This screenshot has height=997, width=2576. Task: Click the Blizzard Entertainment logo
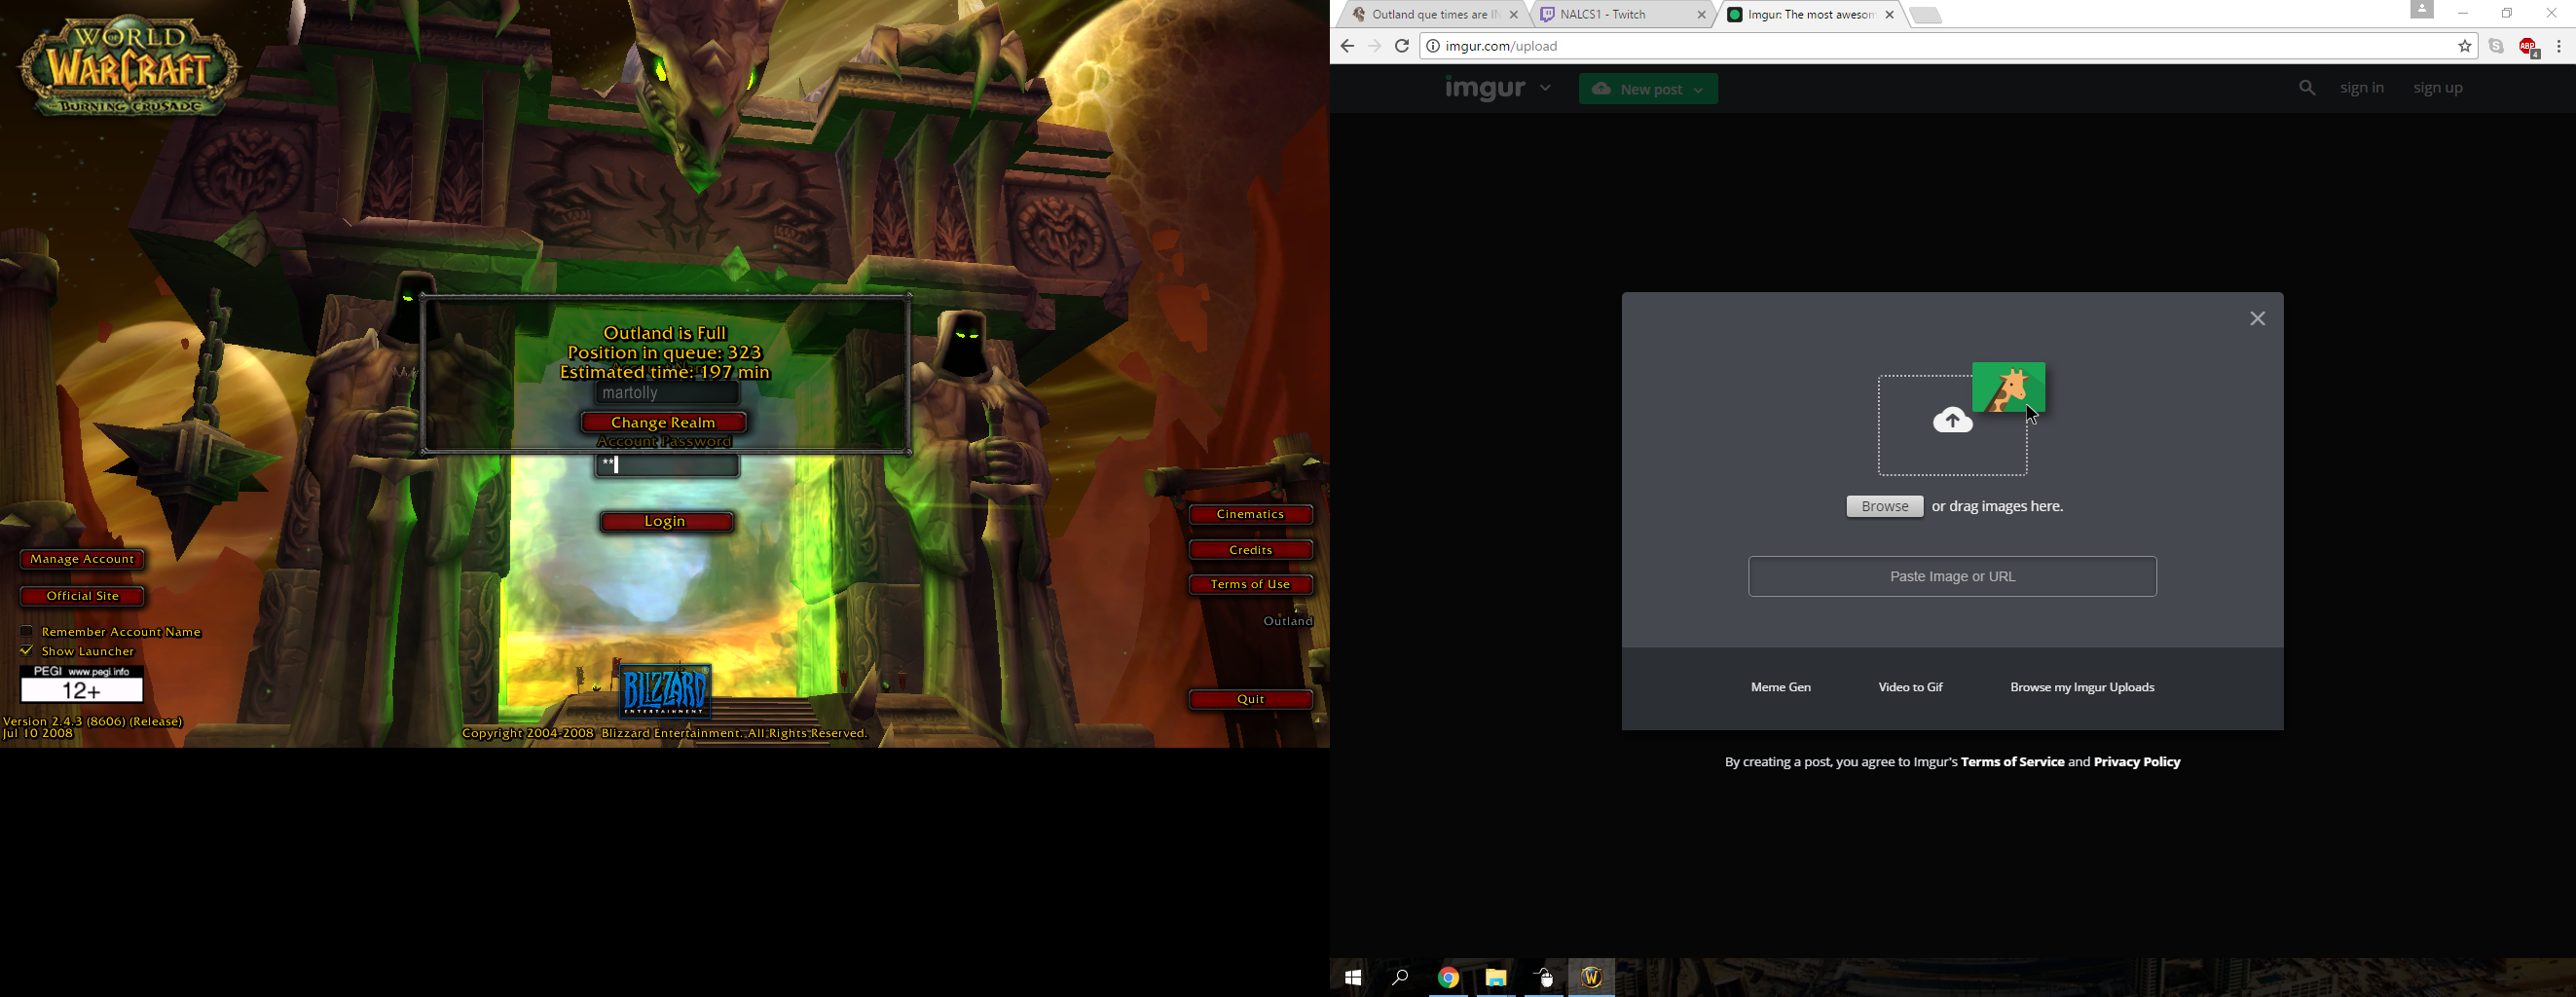click(x=665, y=691)
